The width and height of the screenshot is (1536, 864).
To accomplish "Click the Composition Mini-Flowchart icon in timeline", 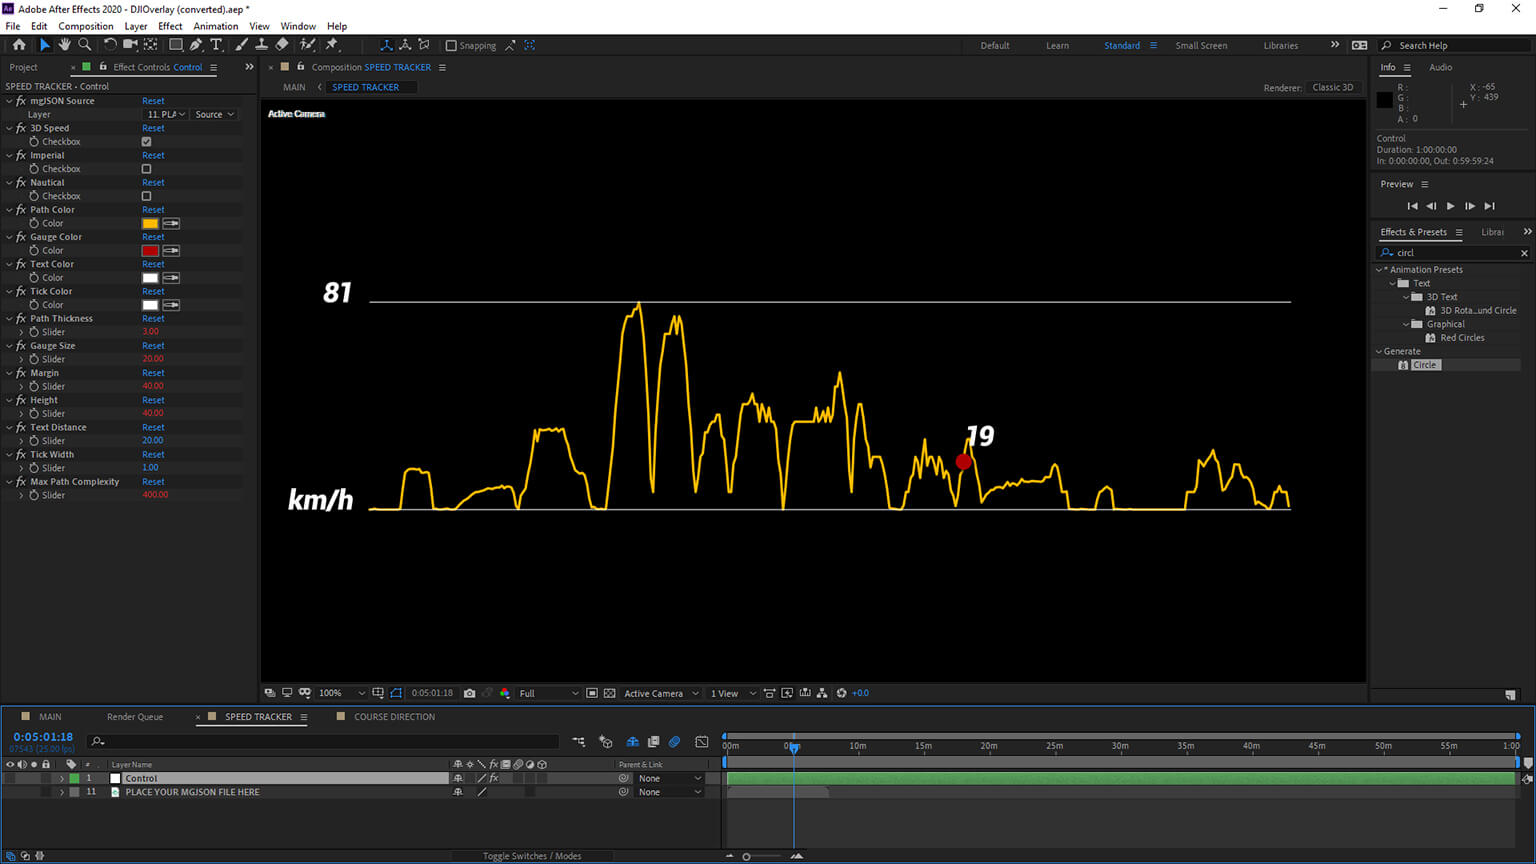I will pos(579,742).
